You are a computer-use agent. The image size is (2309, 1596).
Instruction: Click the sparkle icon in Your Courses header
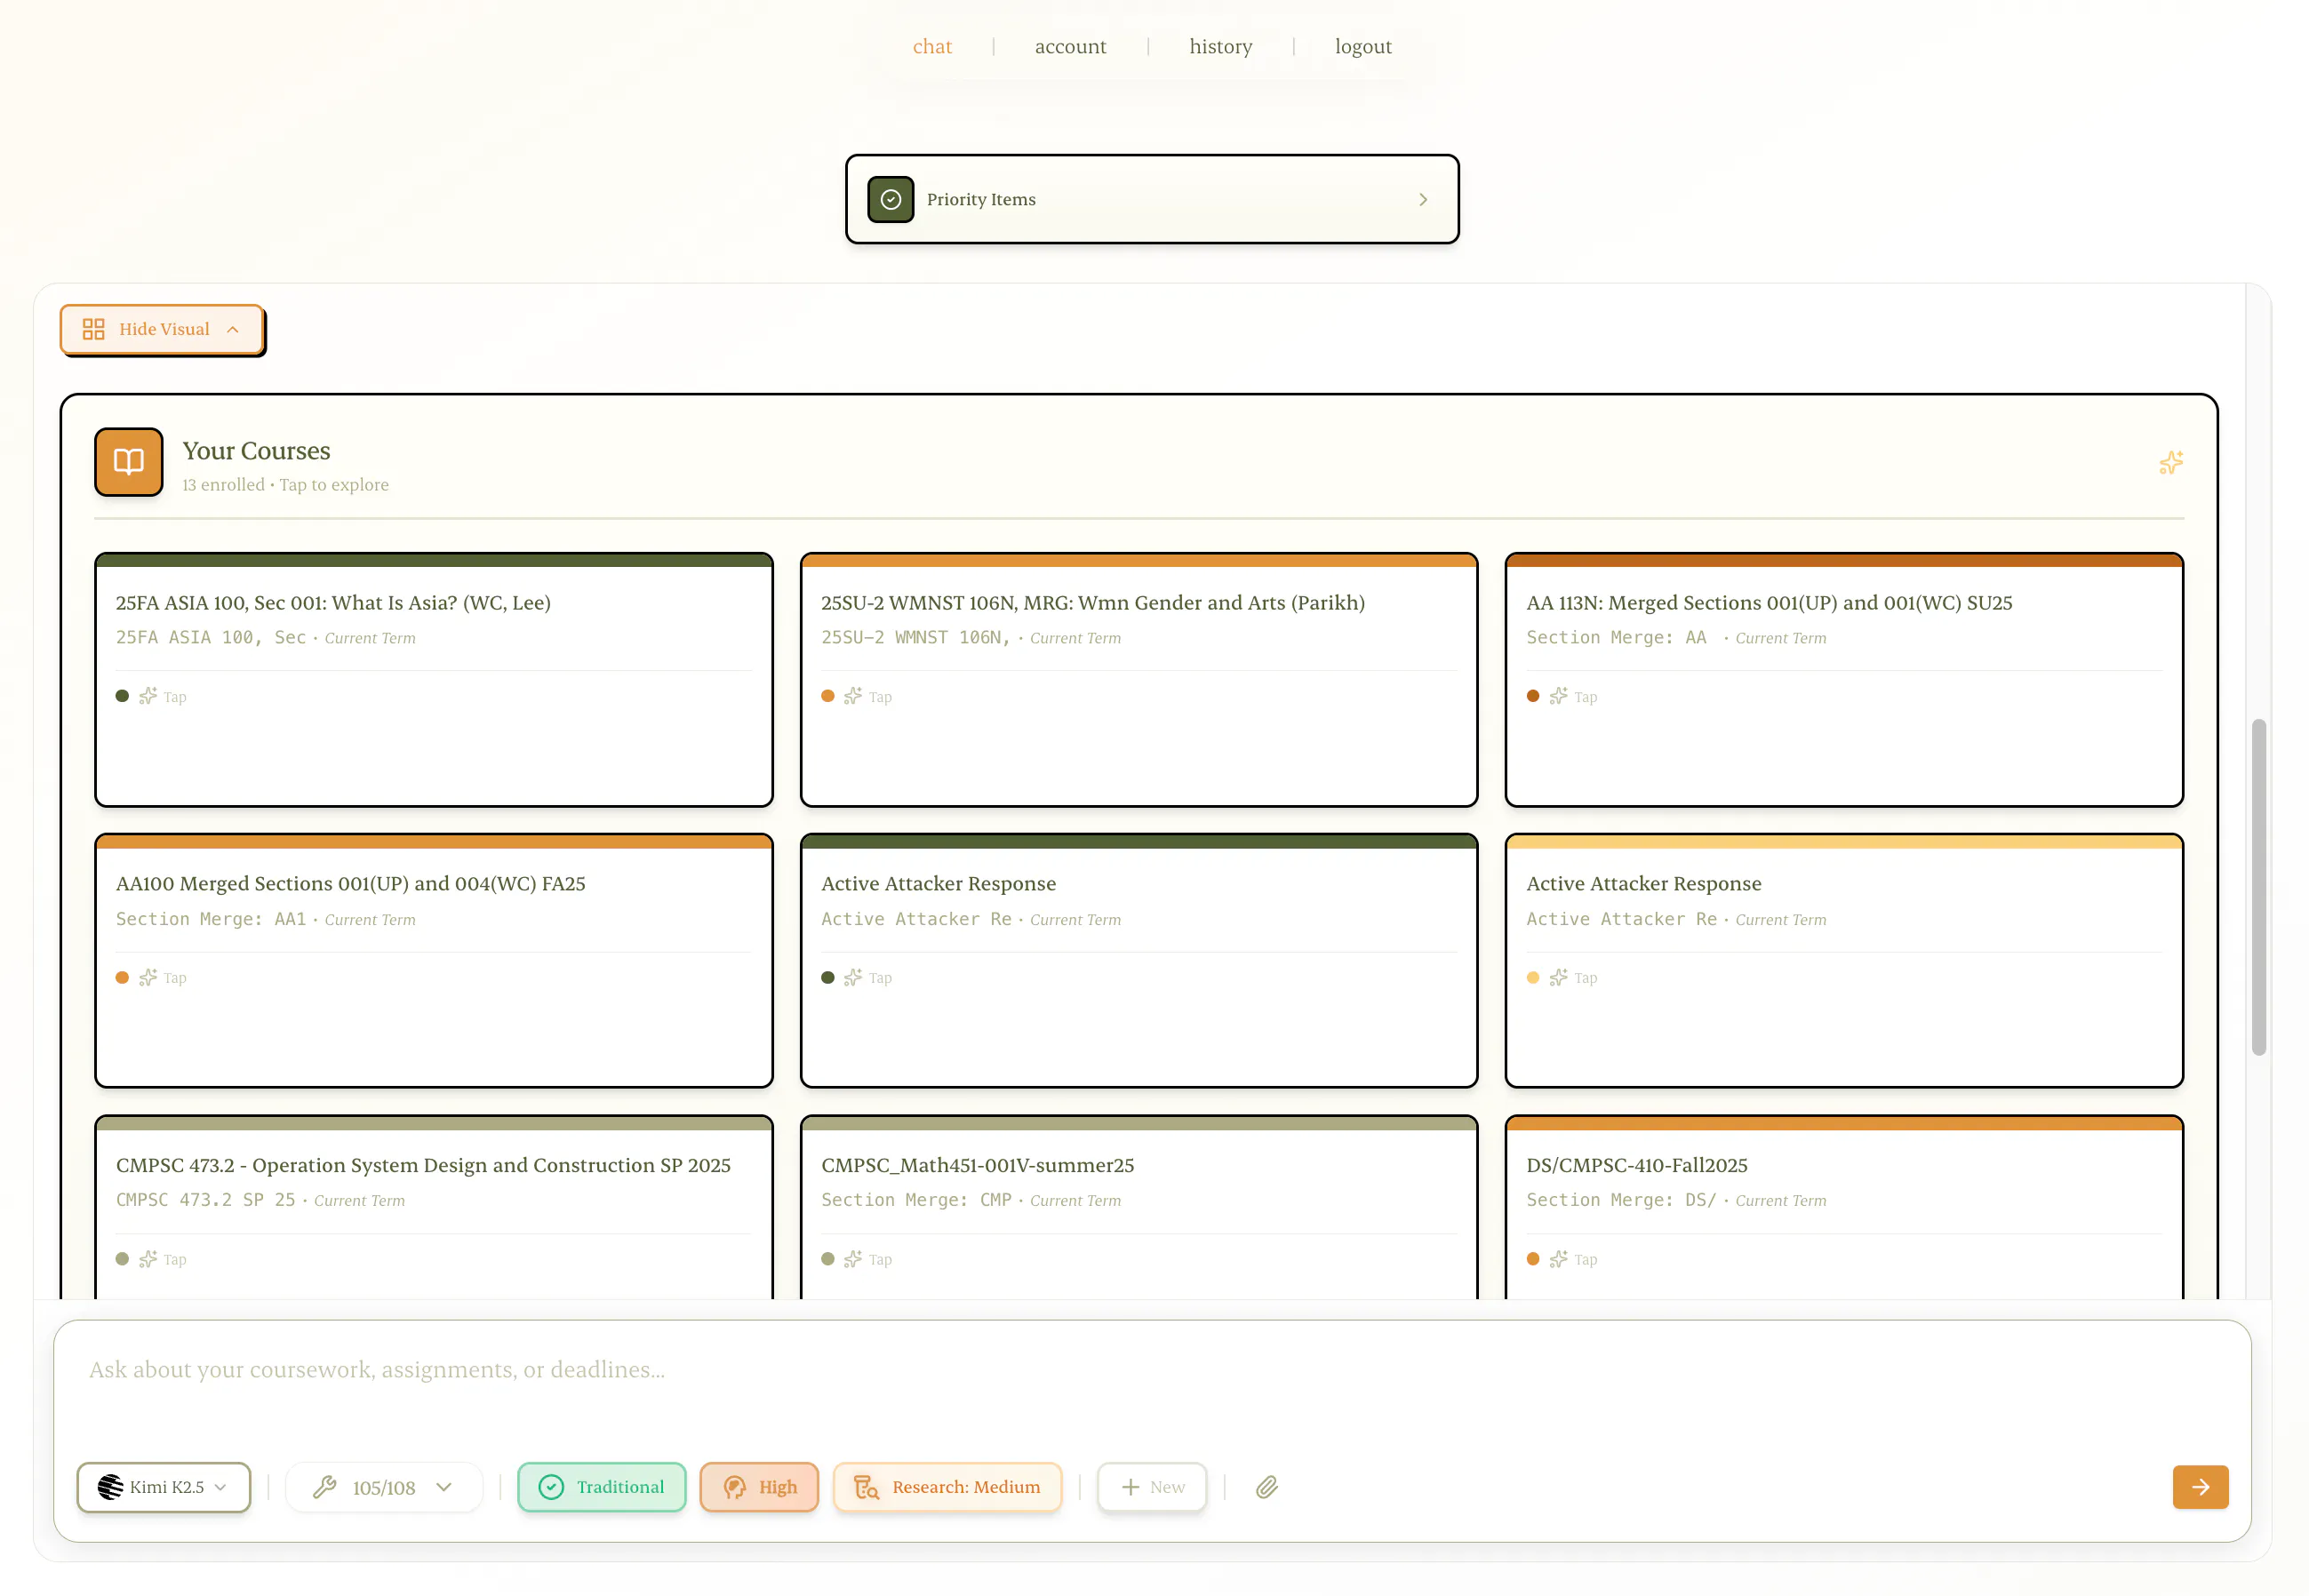point(2170,462)
